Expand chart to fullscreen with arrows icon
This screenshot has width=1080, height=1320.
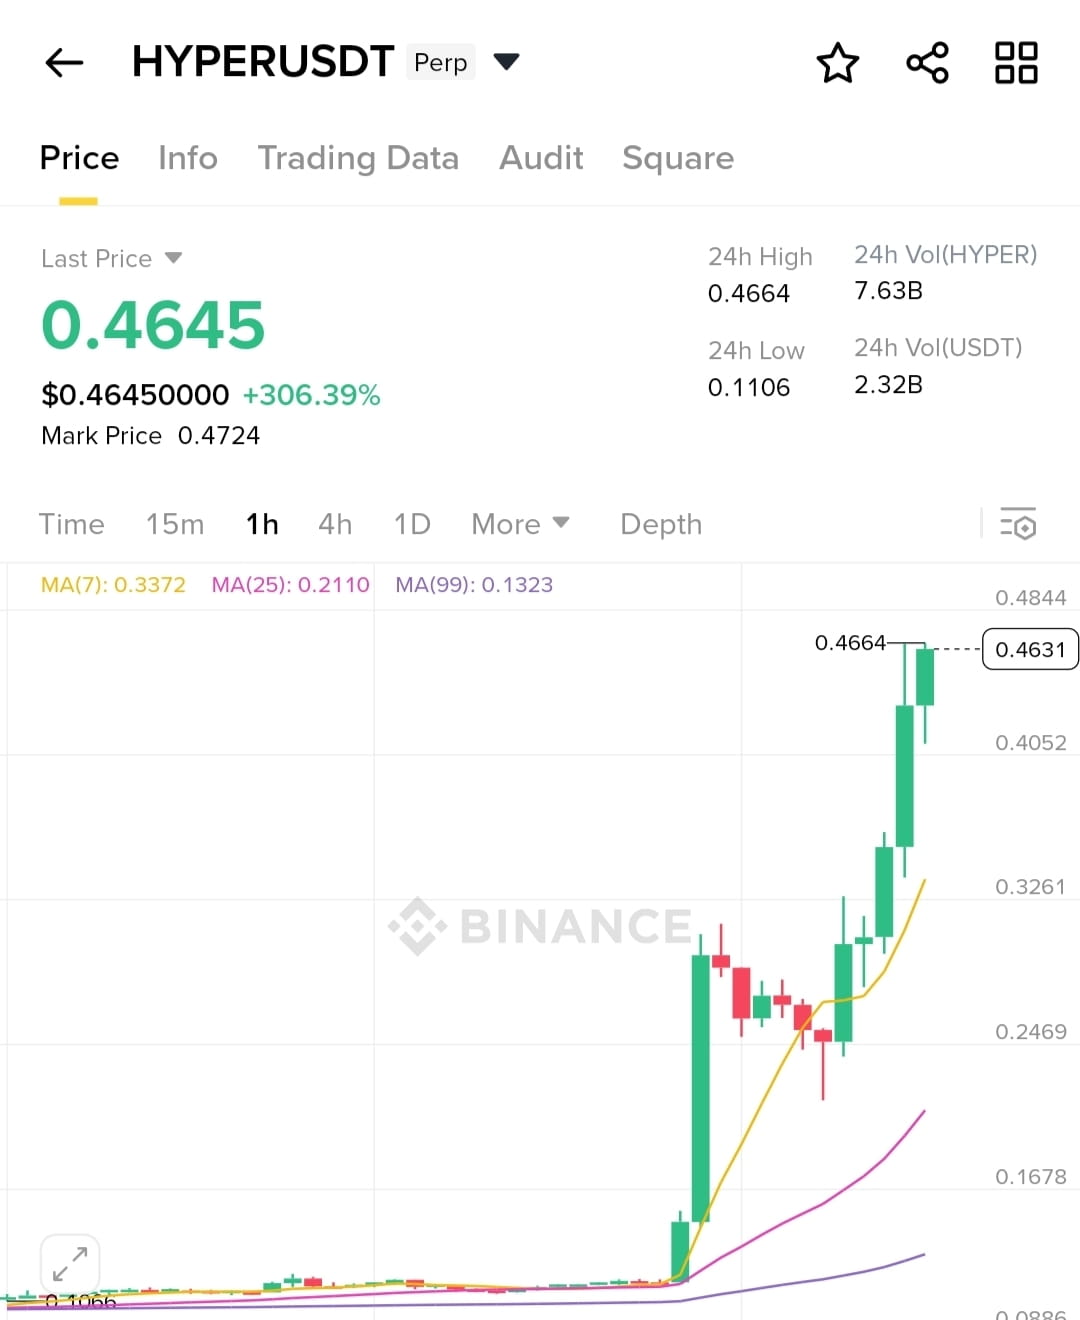(70, 1264)
